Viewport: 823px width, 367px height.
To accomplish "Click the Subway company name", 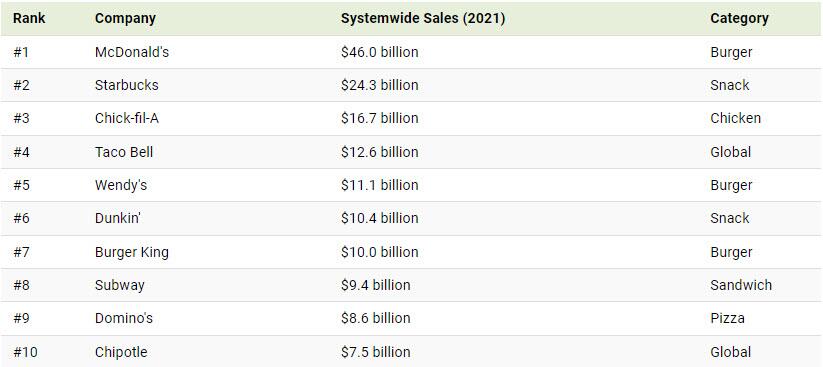I will [x=120, y=285].
